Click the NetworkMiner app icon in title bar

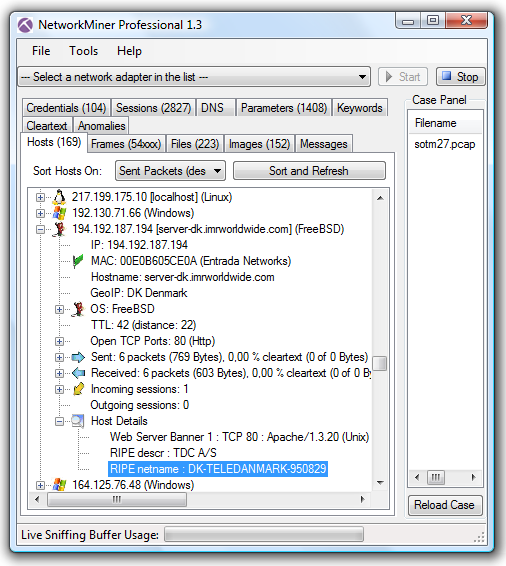click(x=25, y=25)
